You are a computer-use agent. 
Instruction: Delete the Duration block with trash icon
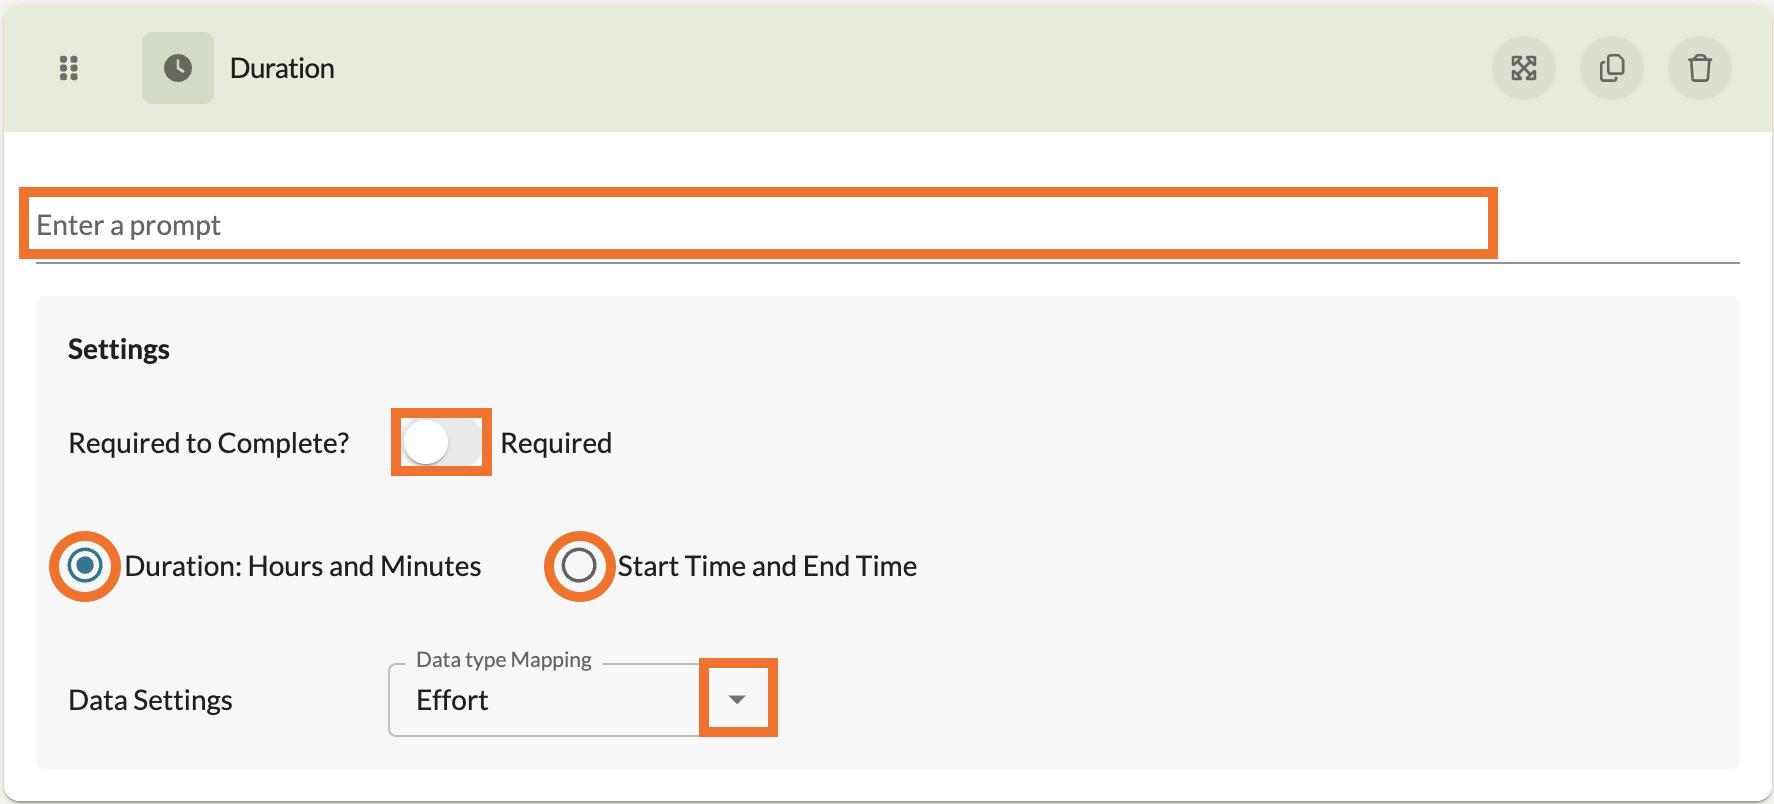pyautogui.click(x=1699, y=68)
